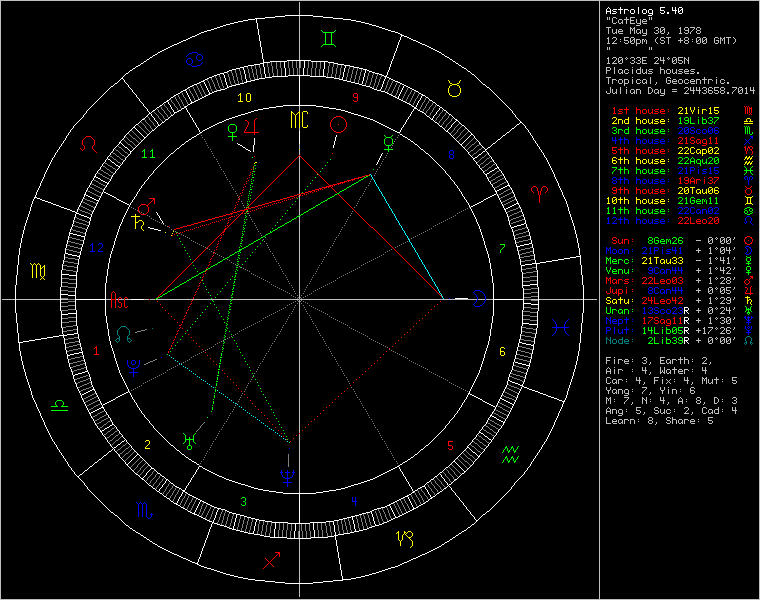The image size is (760, 600).
Task: Select the Uranus symbol in the chart wheel
Action: (190, 441)
